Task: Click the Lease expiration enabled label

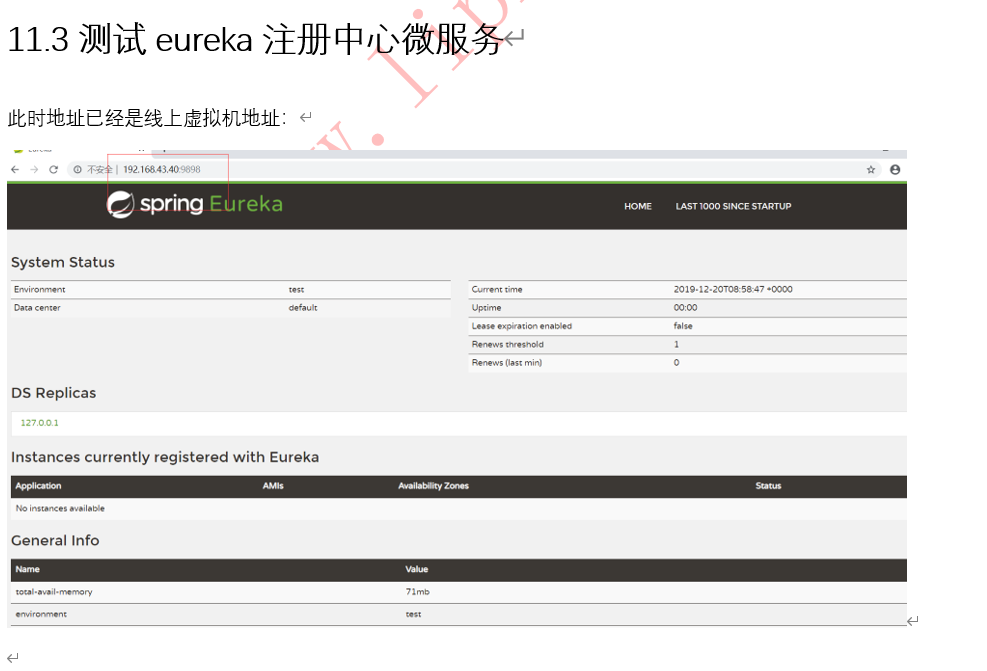Action: point(522,325)
